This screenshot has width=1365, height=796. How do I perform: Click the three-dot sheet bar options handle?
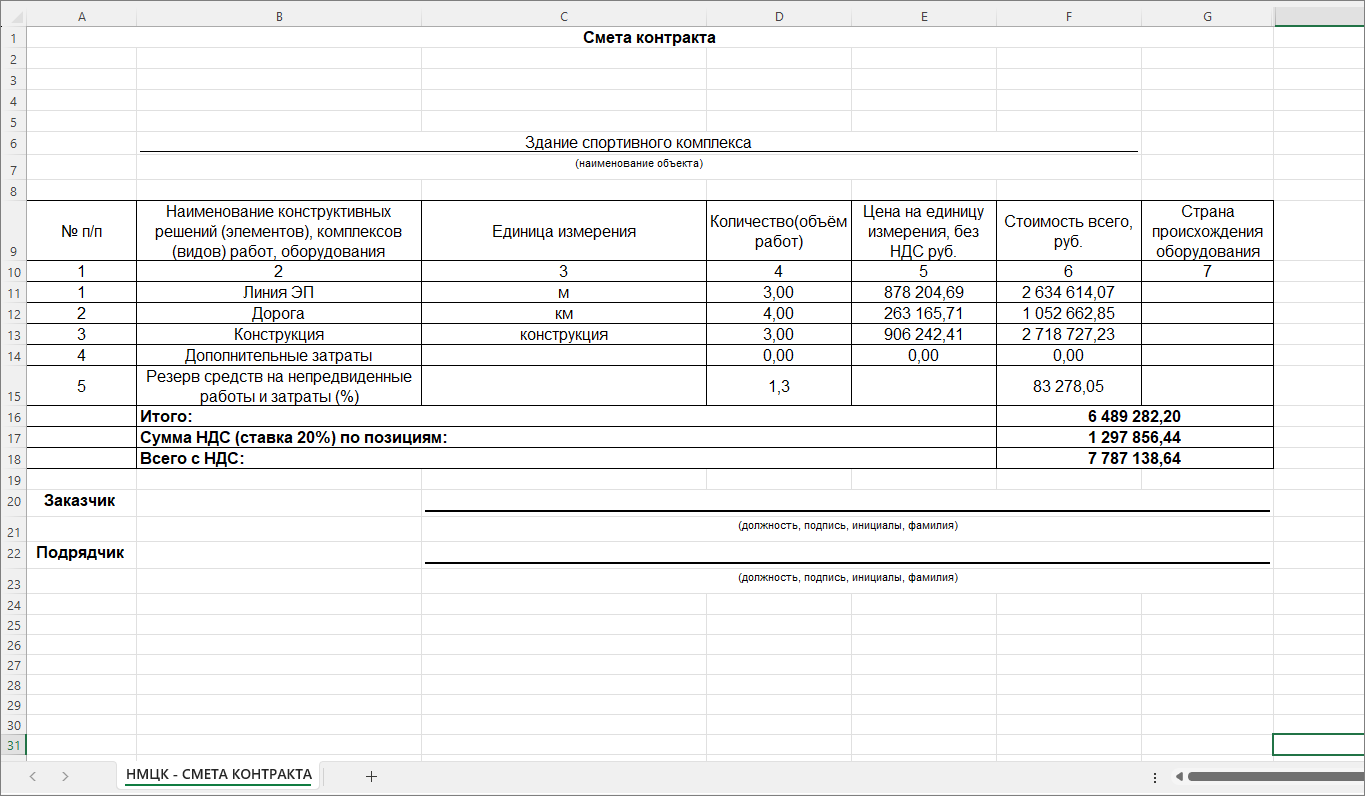(x=1155, y=776)
